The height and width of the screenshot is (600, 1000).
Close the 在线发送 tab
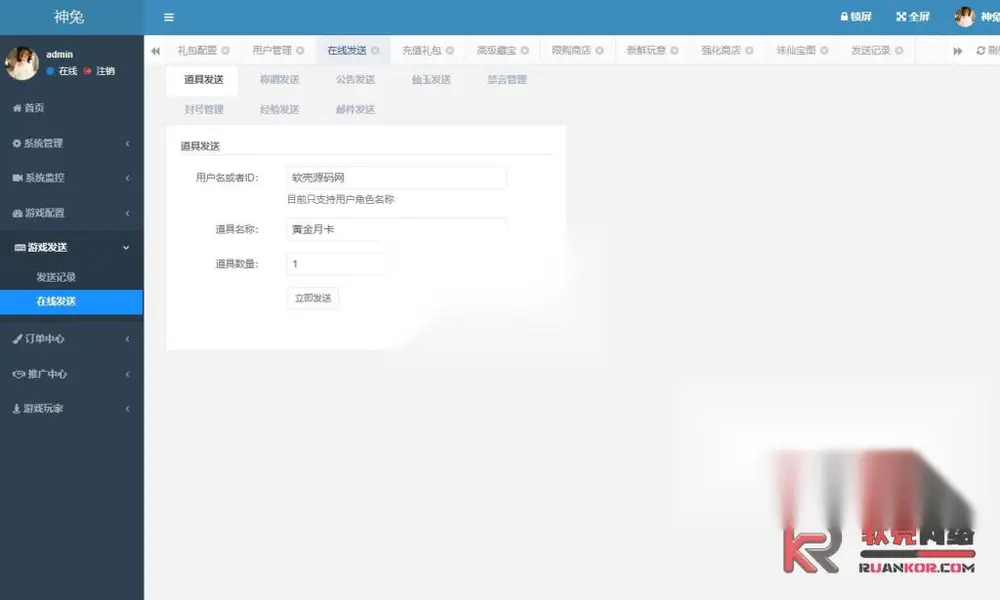pos(375,50)
